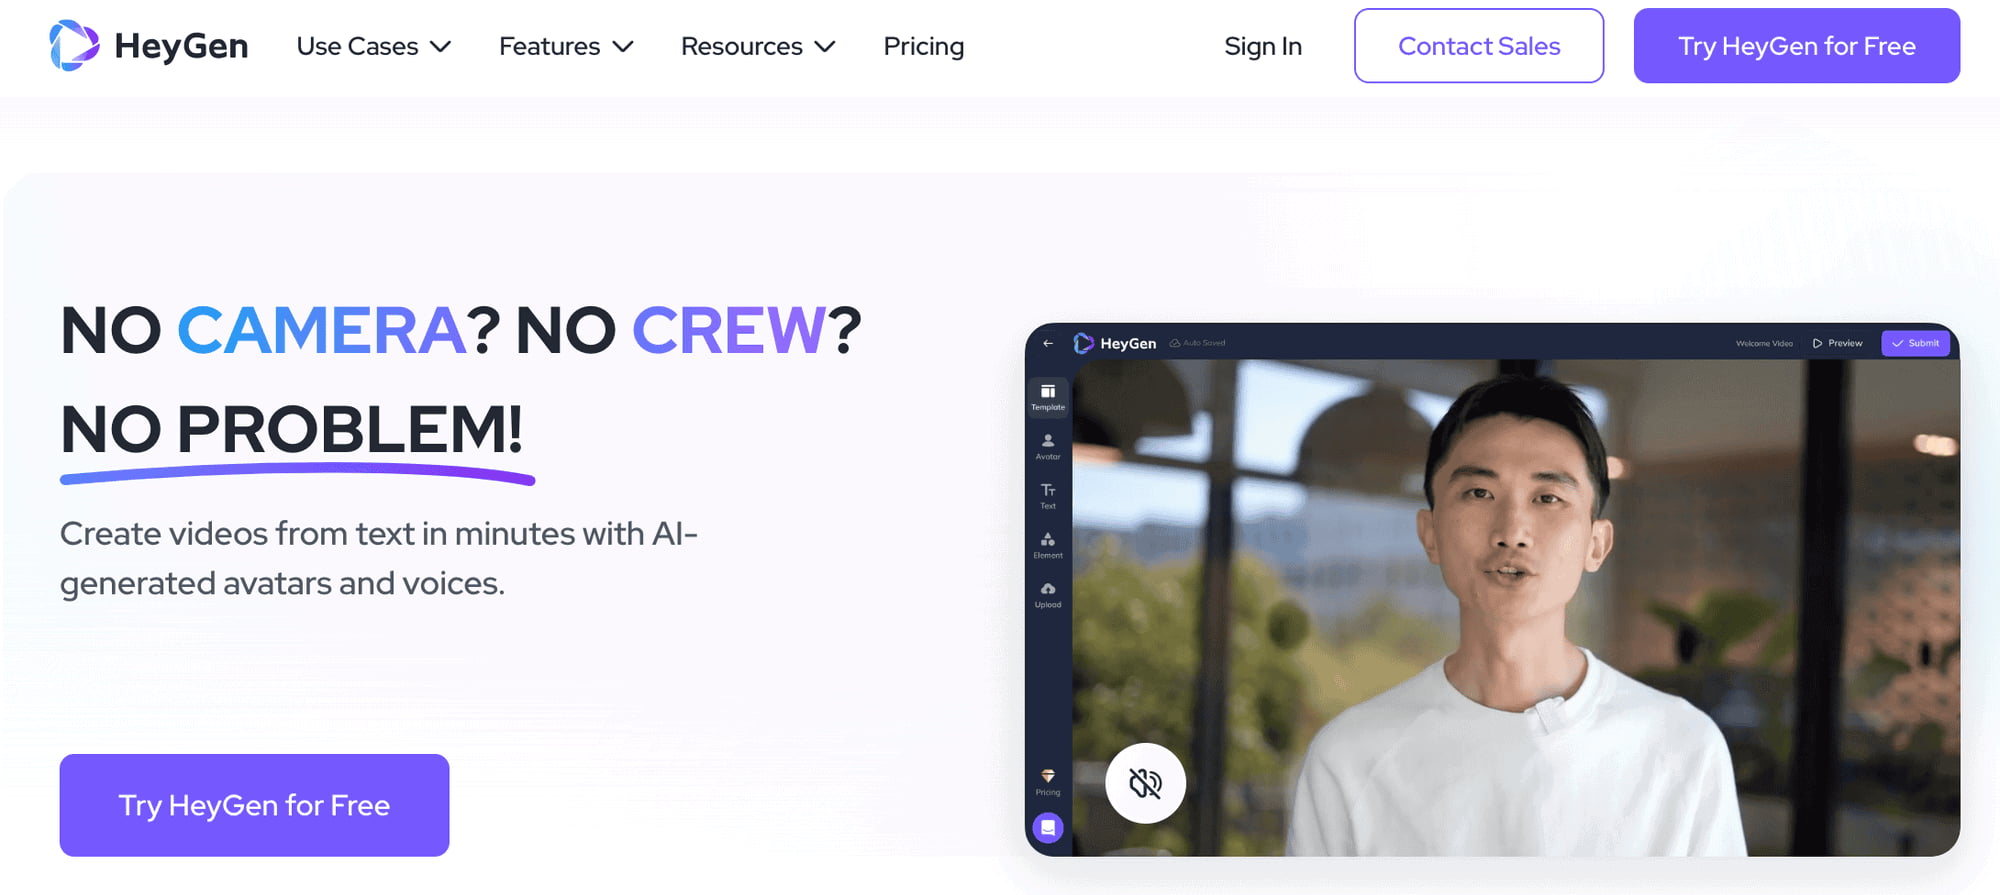Click the HeyGen logo in the site header
2000x895 pixels.
pos(148,46)
